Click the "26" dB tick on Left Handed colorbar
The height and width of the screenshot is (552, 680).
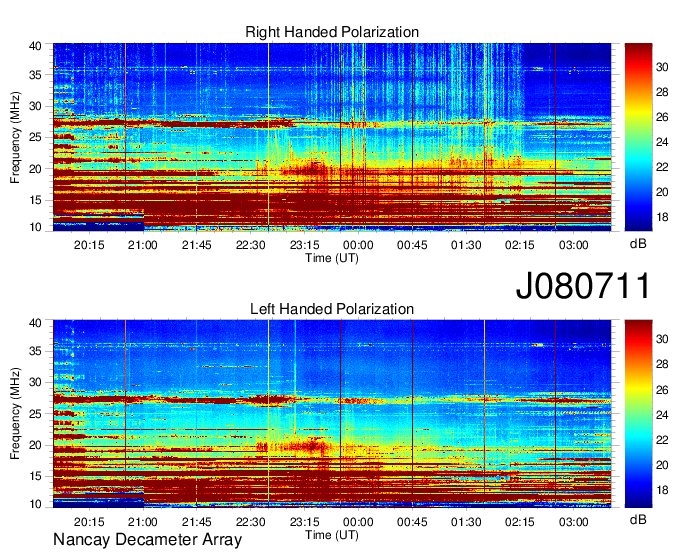coord(662,390)
